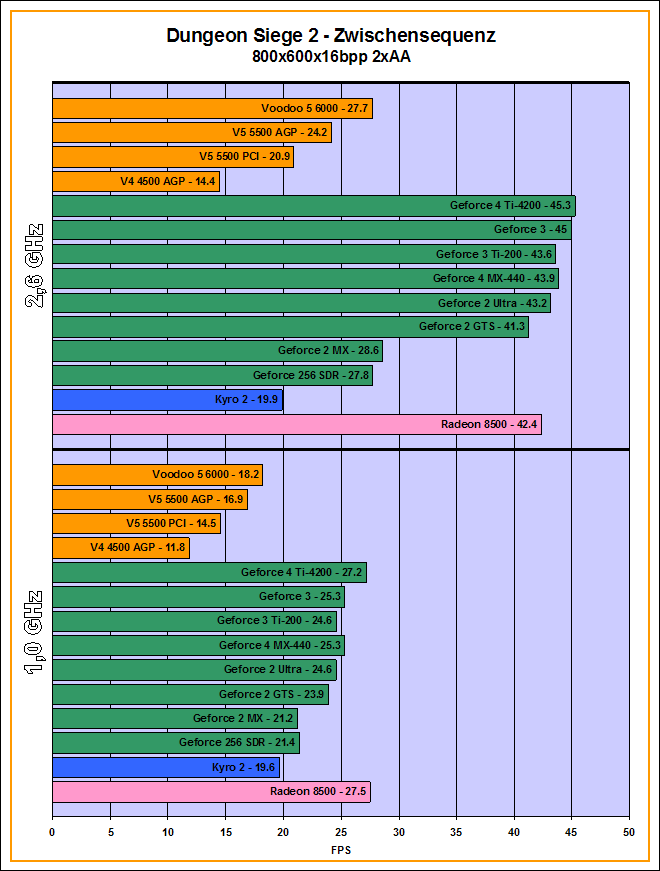This screenshot has width=660, height=871.
Task: Click the Voodoo 5 6000 - 18.2 bar
Action: [157, 475]
